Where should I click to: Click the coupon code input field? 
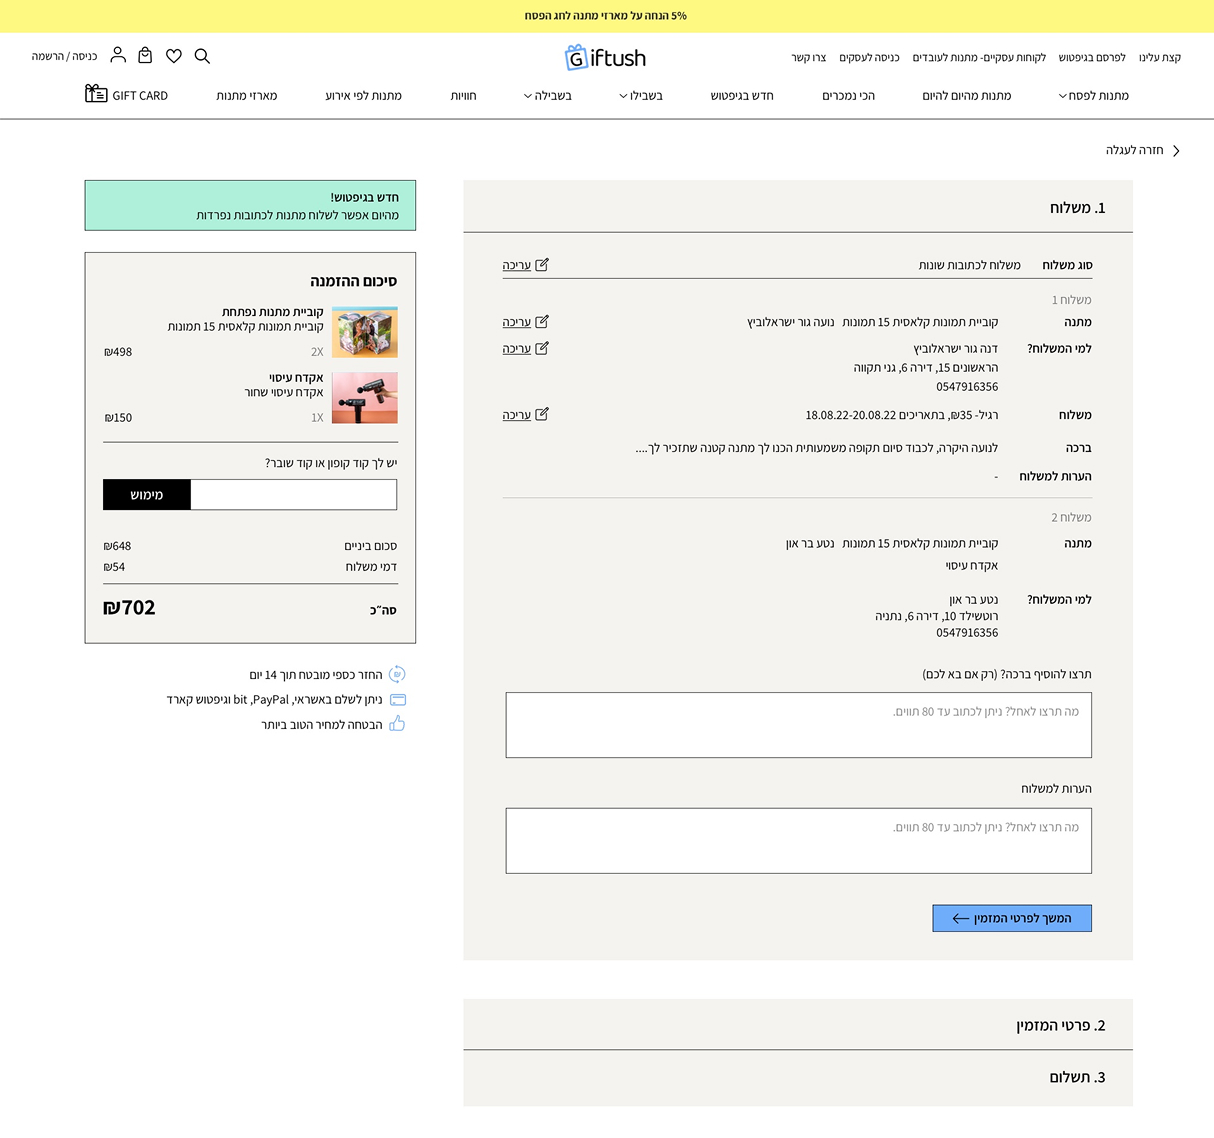(293, 495)
